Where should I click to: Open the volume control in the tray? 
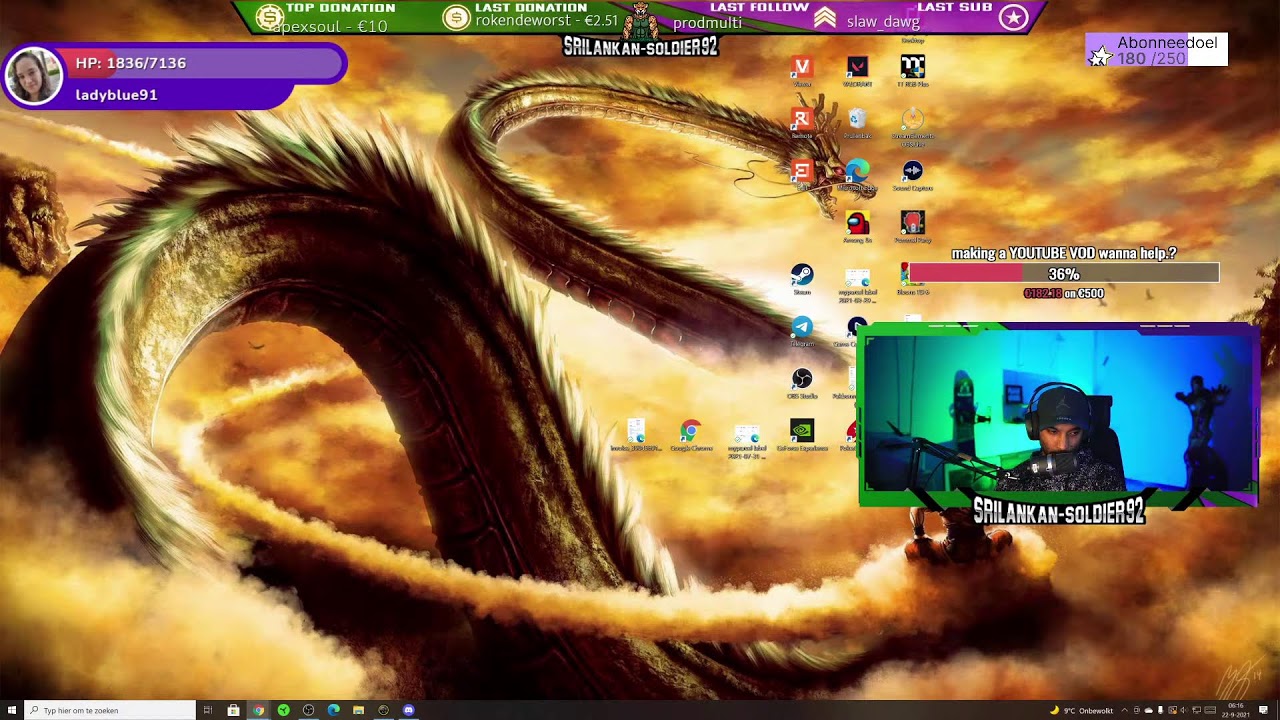[1184, 710]
